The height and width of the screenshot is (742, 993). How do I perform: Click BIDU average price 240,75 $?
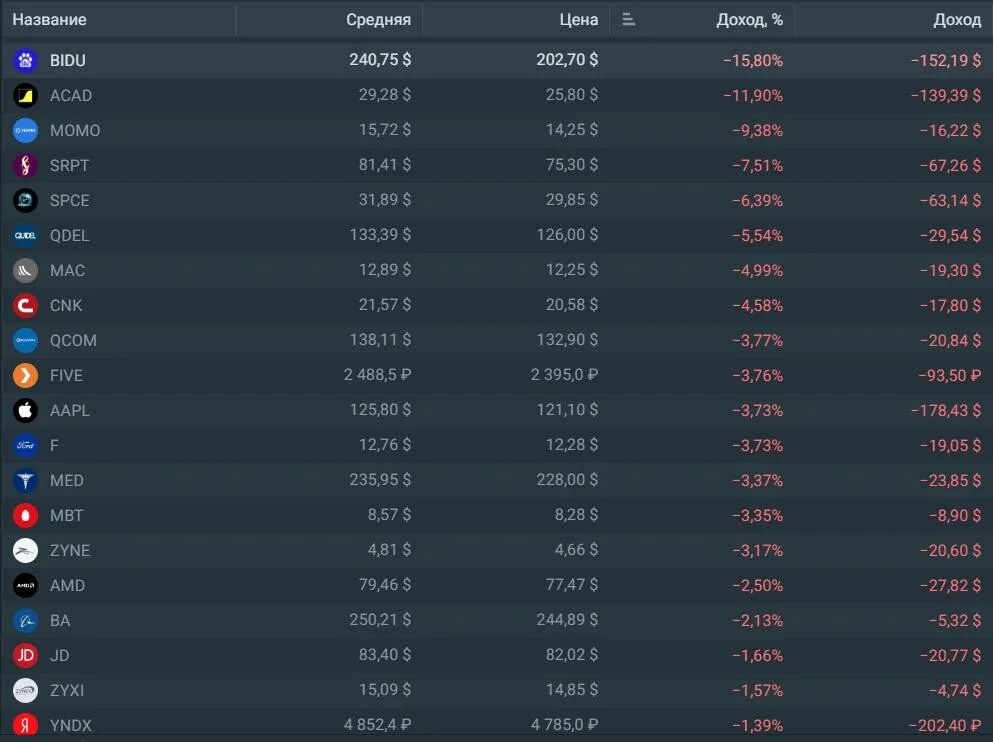(380, 60)
